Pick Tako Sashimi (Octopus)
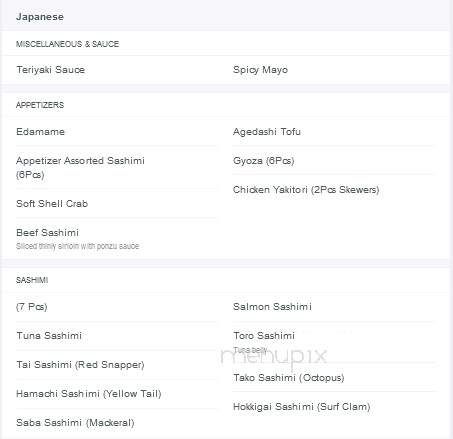 289,378
